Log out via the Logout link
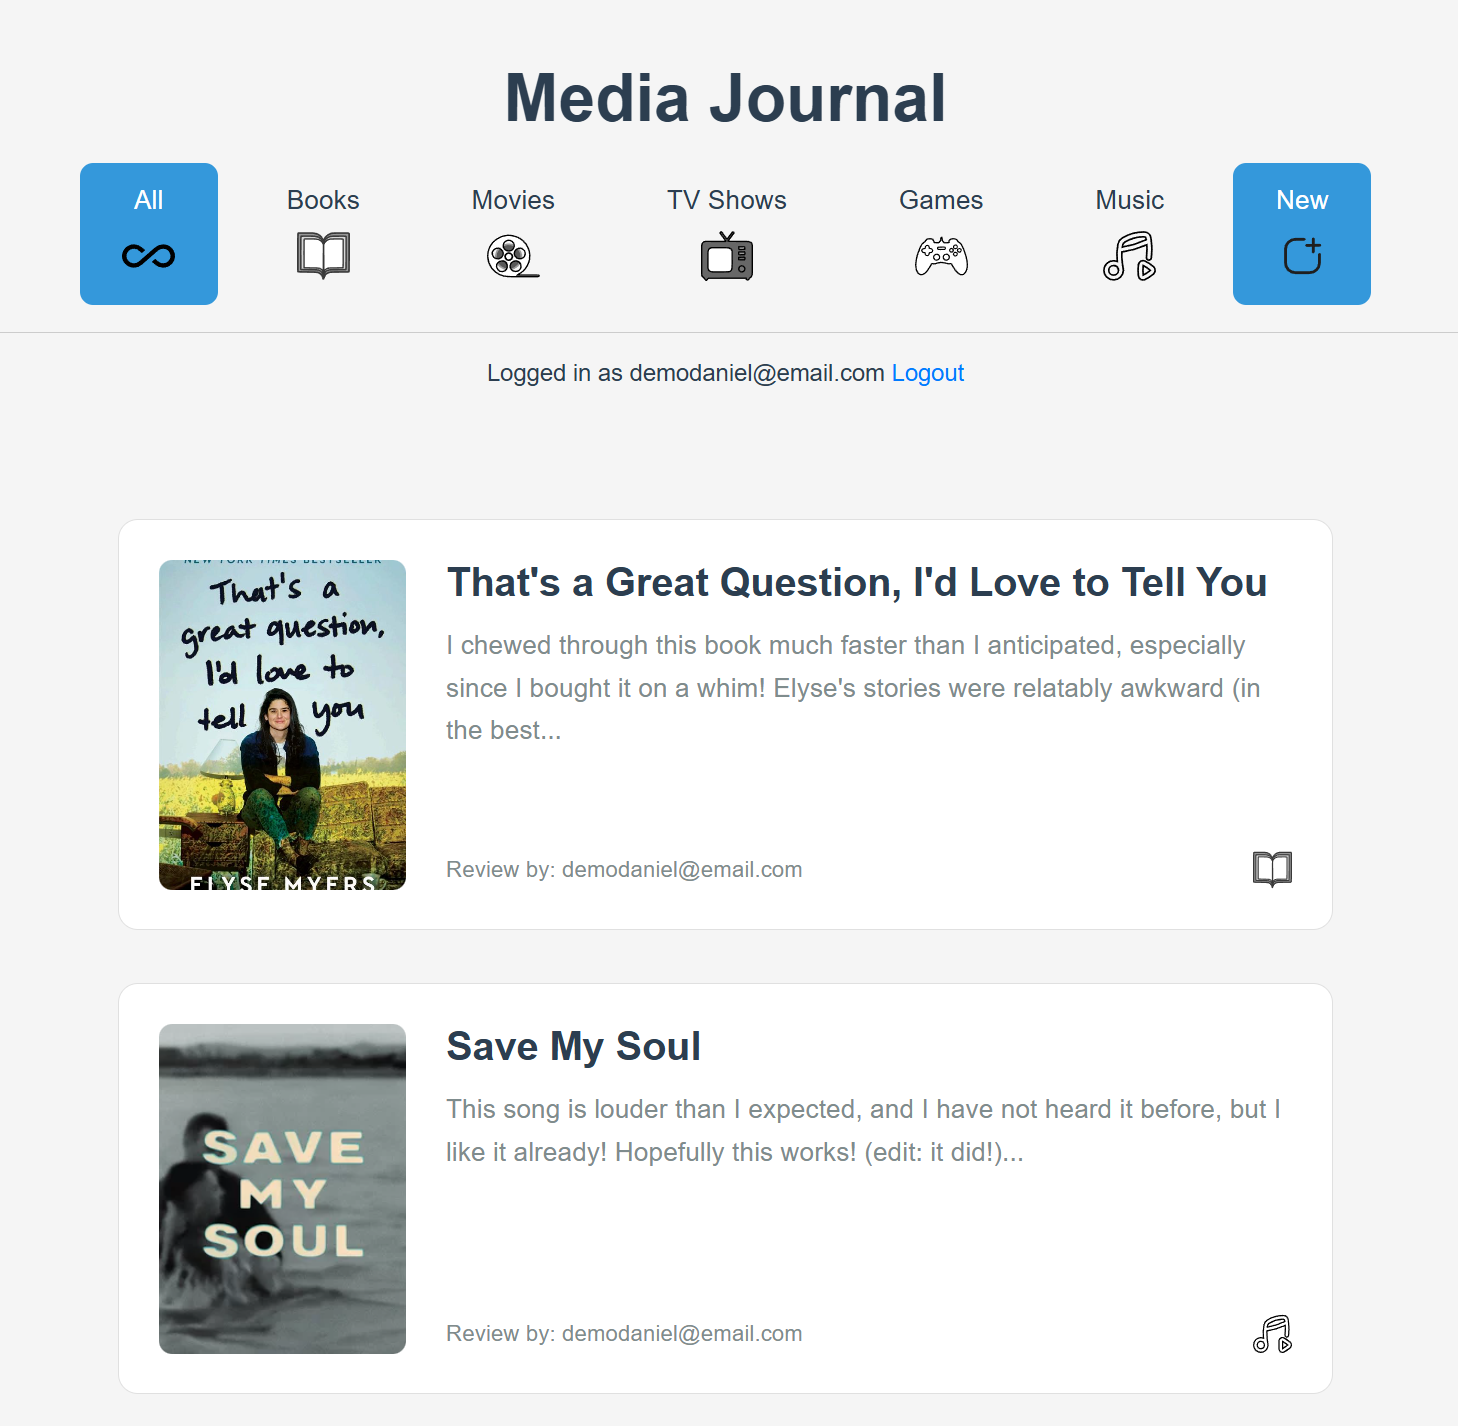The width and height of the screenshot is (1458, 1426). (927, 373)
